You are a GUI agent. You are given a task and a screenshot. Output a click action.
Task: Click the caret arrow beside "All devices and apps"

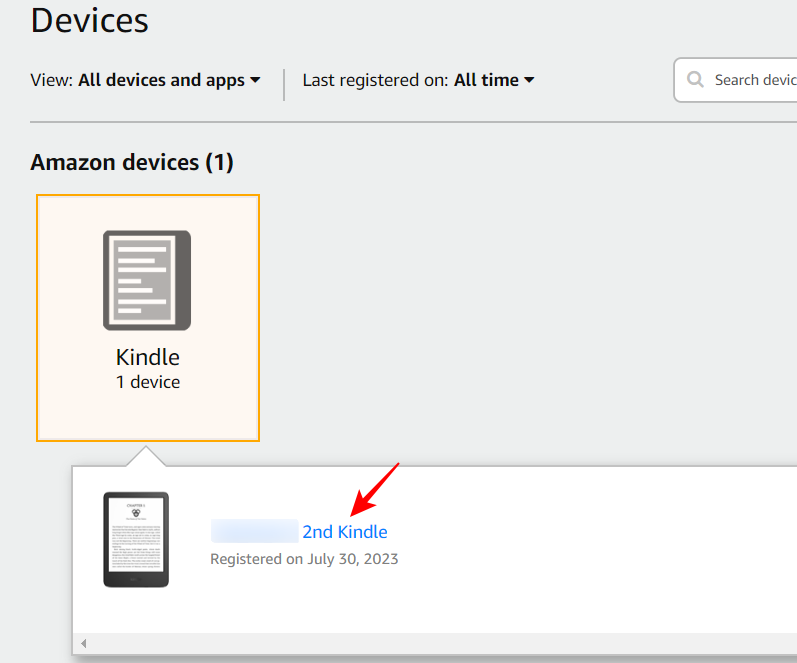(x=255, y=80)
